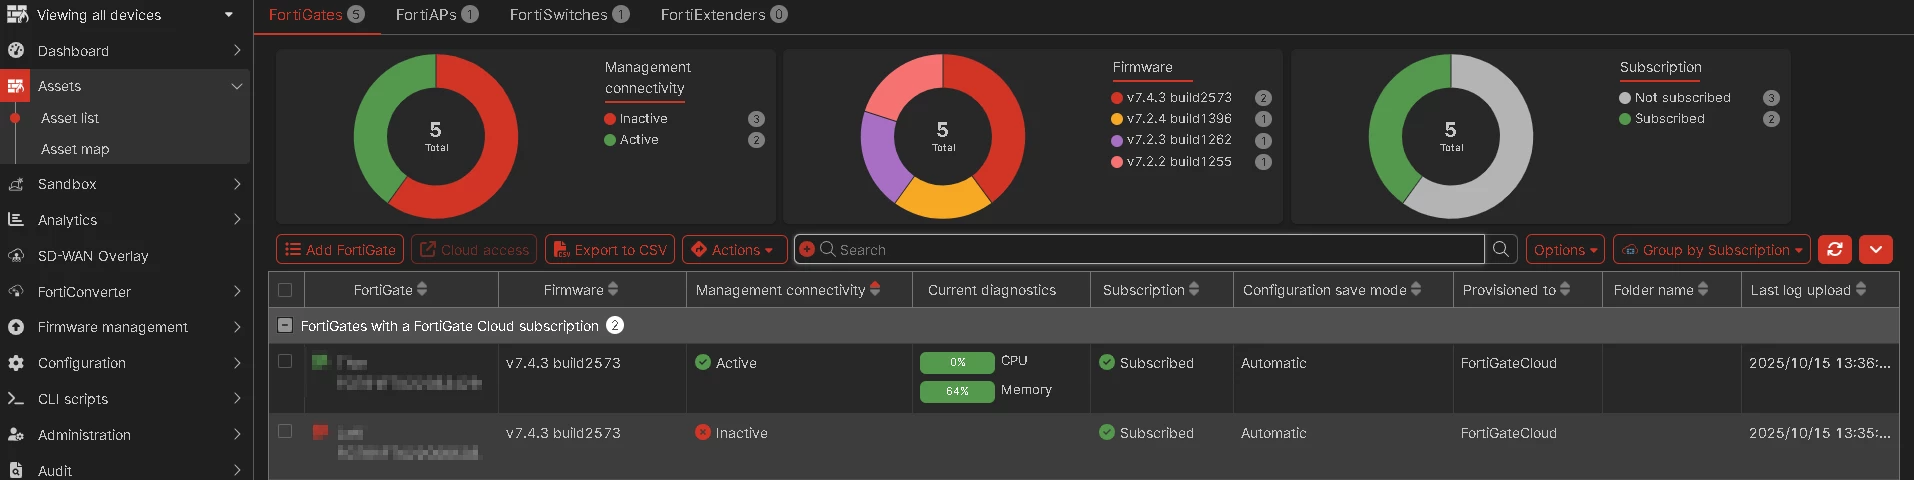Click the Sandbox icon in sidebar
The image size is (1914, 480).
[16, 184]
